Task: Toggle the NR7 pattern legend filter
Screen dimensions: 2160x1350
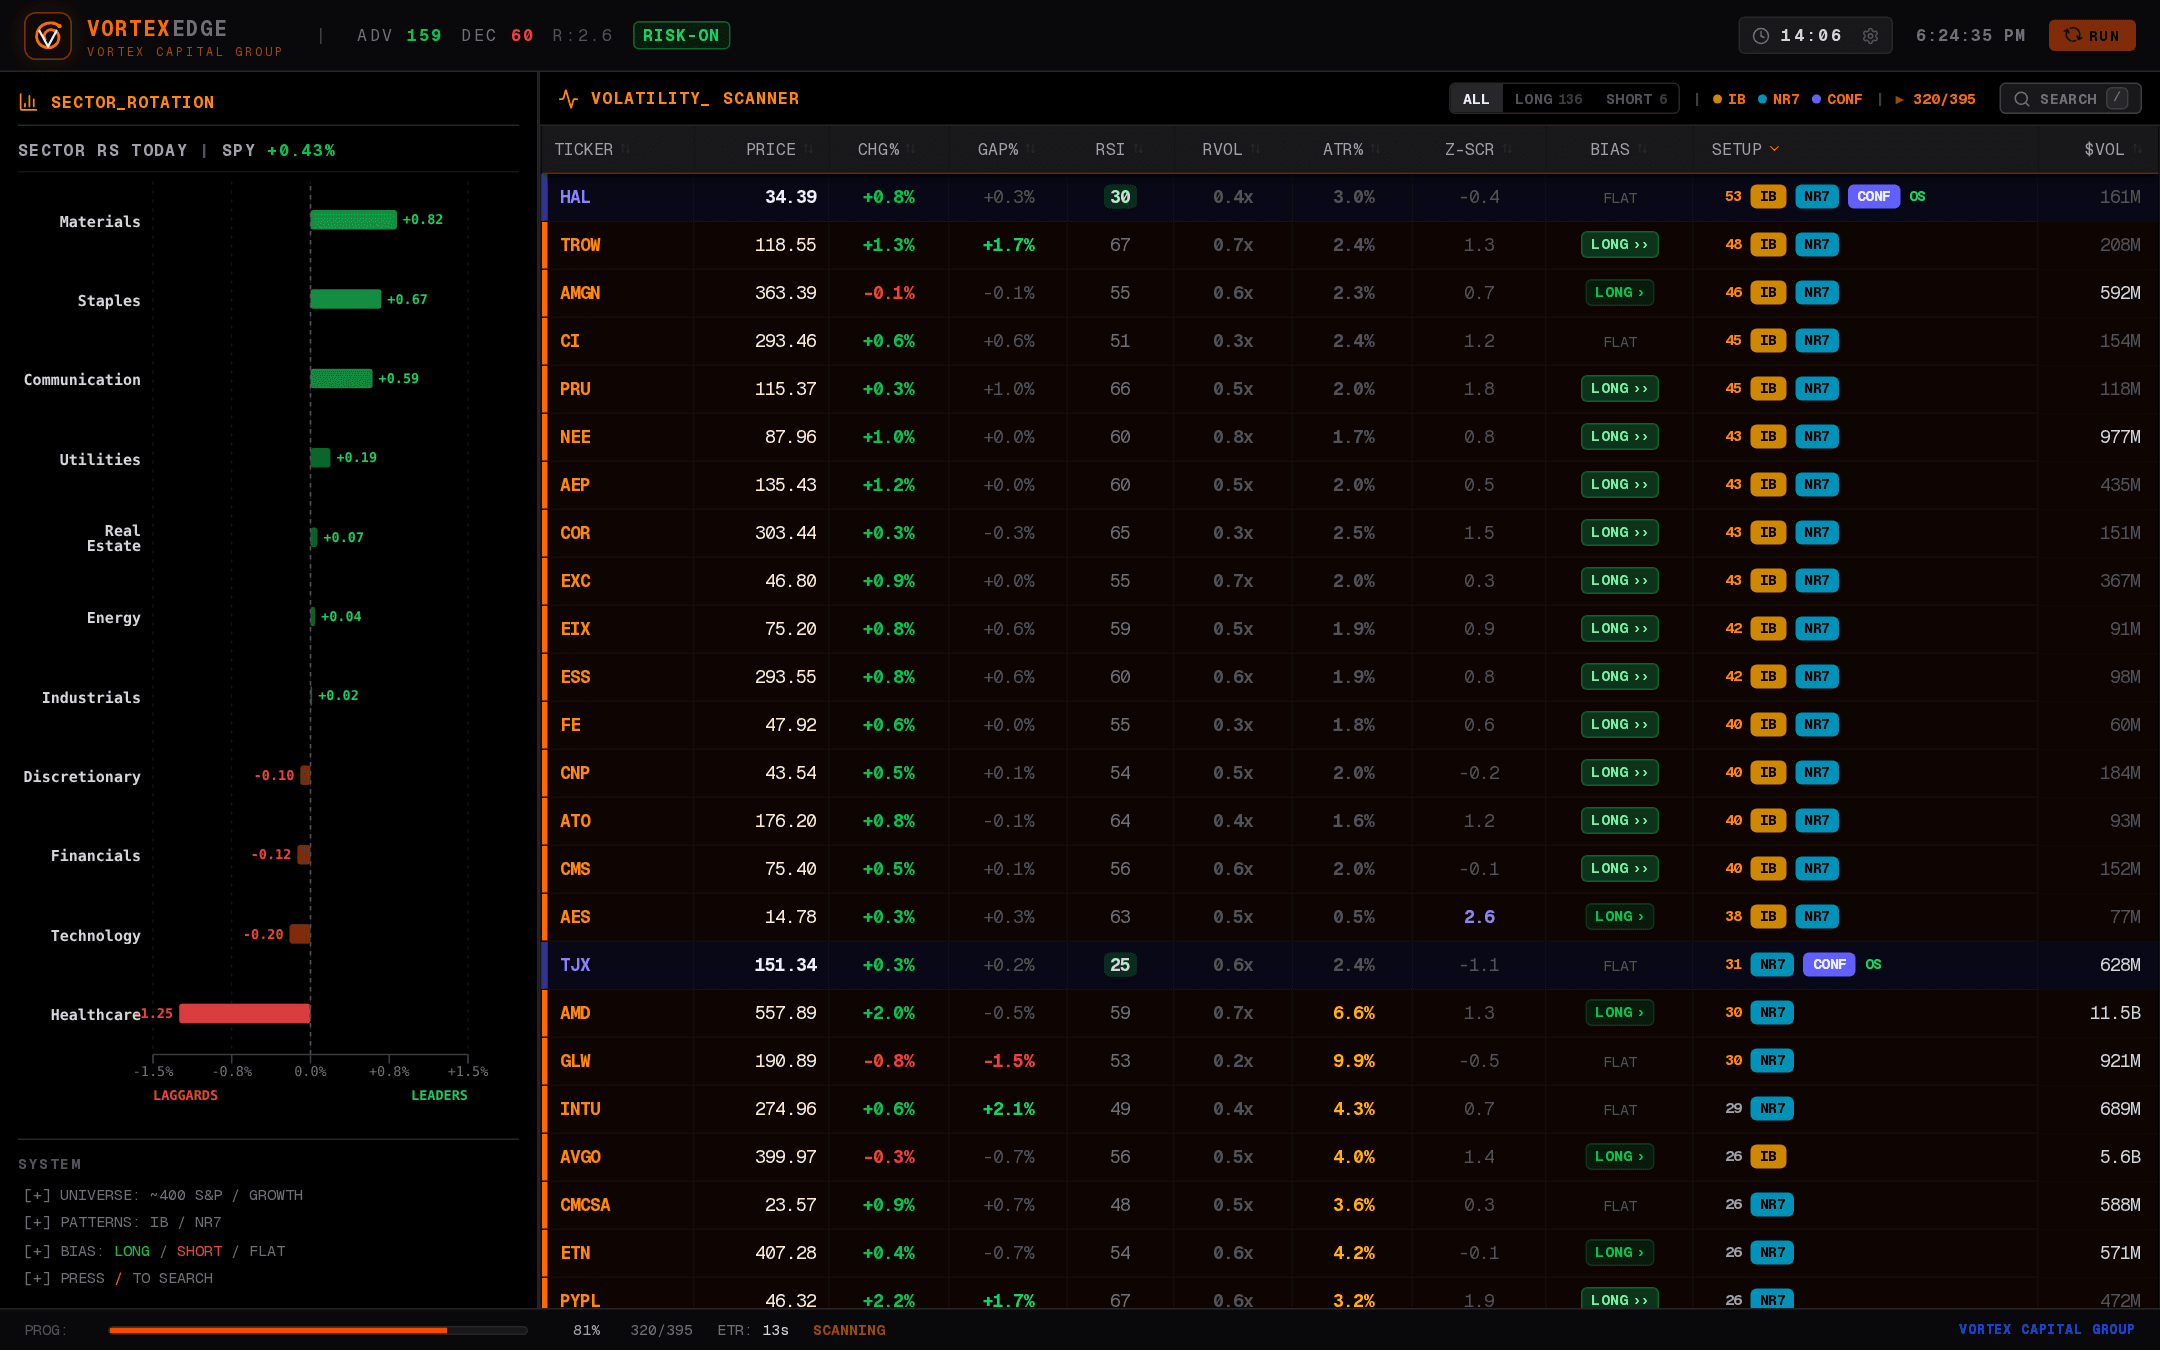Action: (x=1779, y=99)
